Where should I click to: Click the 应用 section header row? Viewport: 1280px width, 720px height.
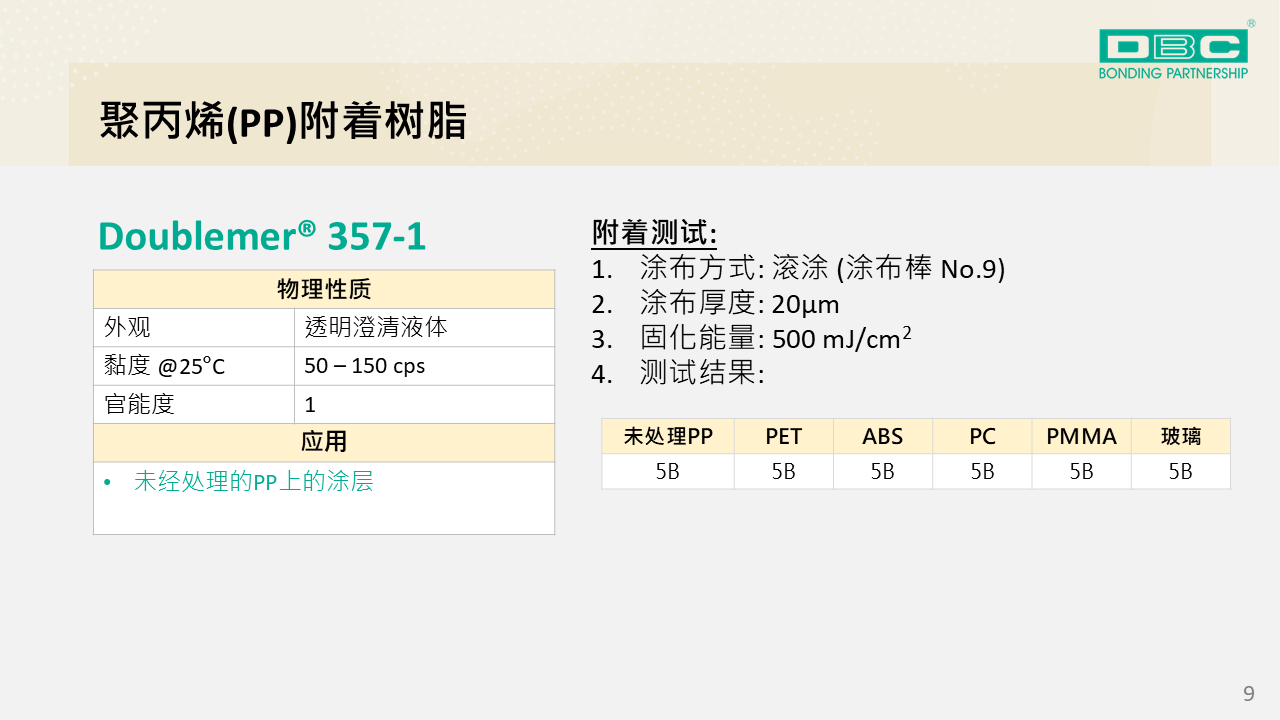click(324, 442)
